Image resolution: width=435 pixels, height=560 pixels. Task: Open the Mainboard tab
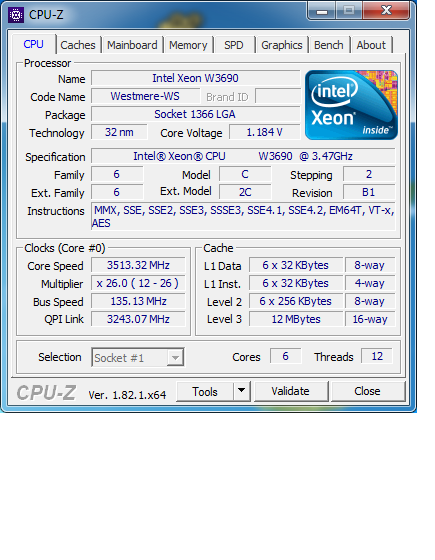tap(132, 45)
